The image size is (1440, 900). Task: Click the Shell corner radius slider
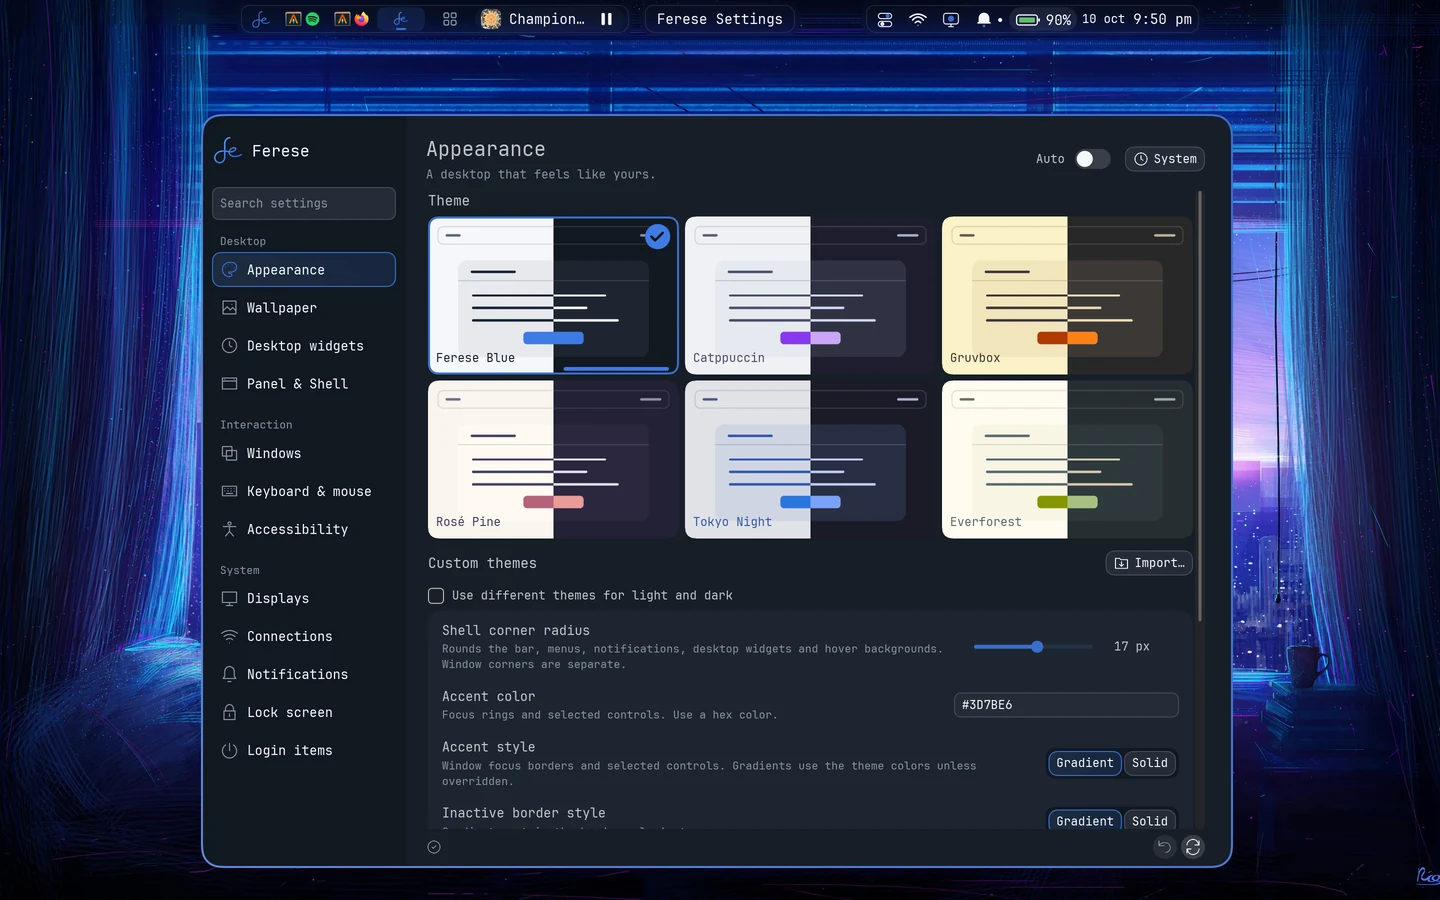coord(1033,647)
